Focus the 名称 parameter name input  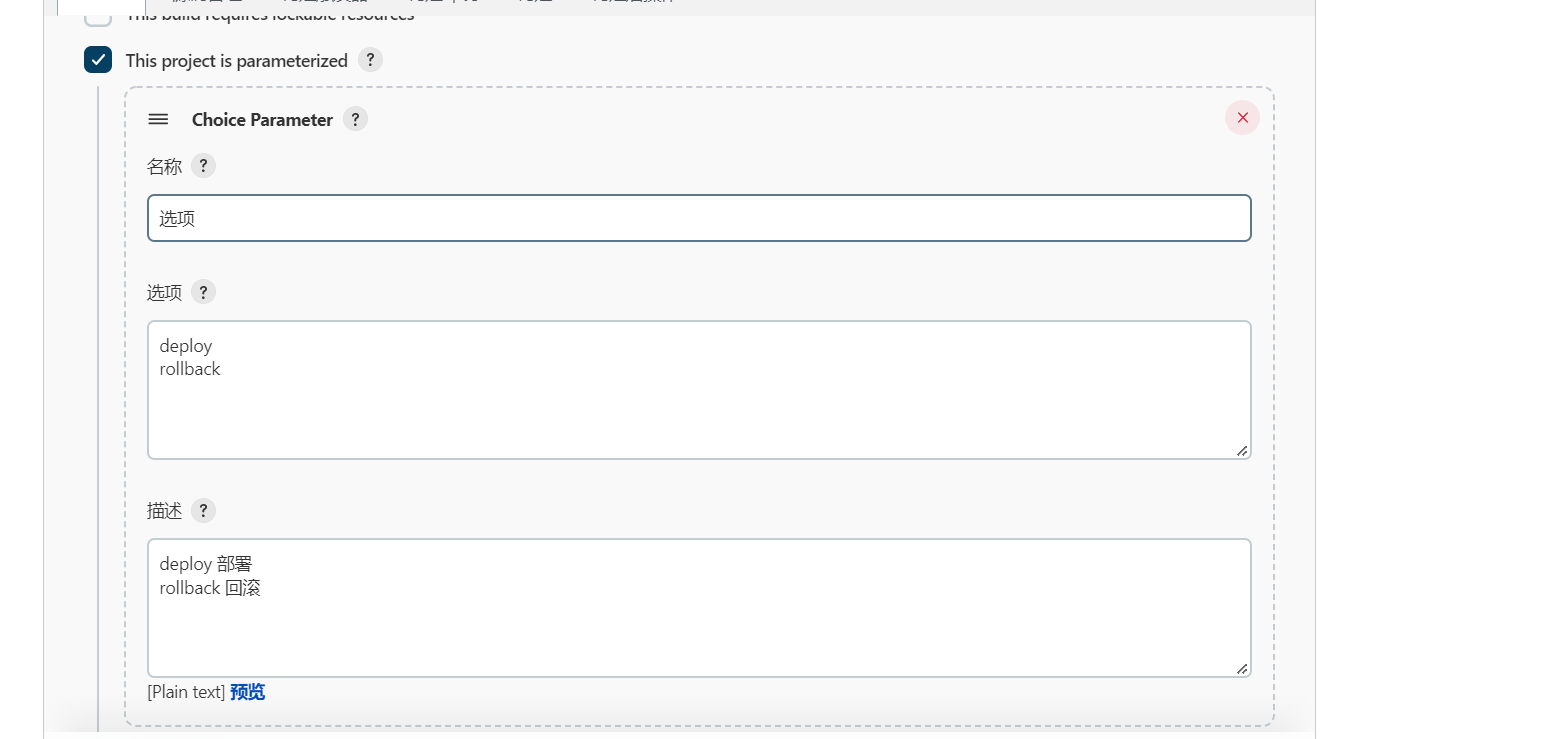coord(699,217)
